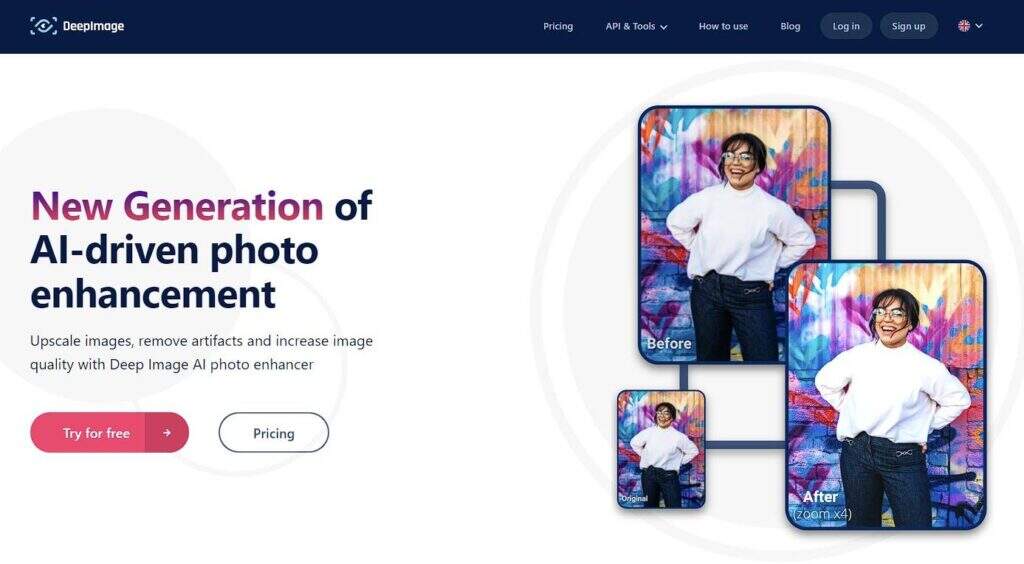Screen dimensions: 1024x564
Task: Open the Blog page
Action: 790,26
